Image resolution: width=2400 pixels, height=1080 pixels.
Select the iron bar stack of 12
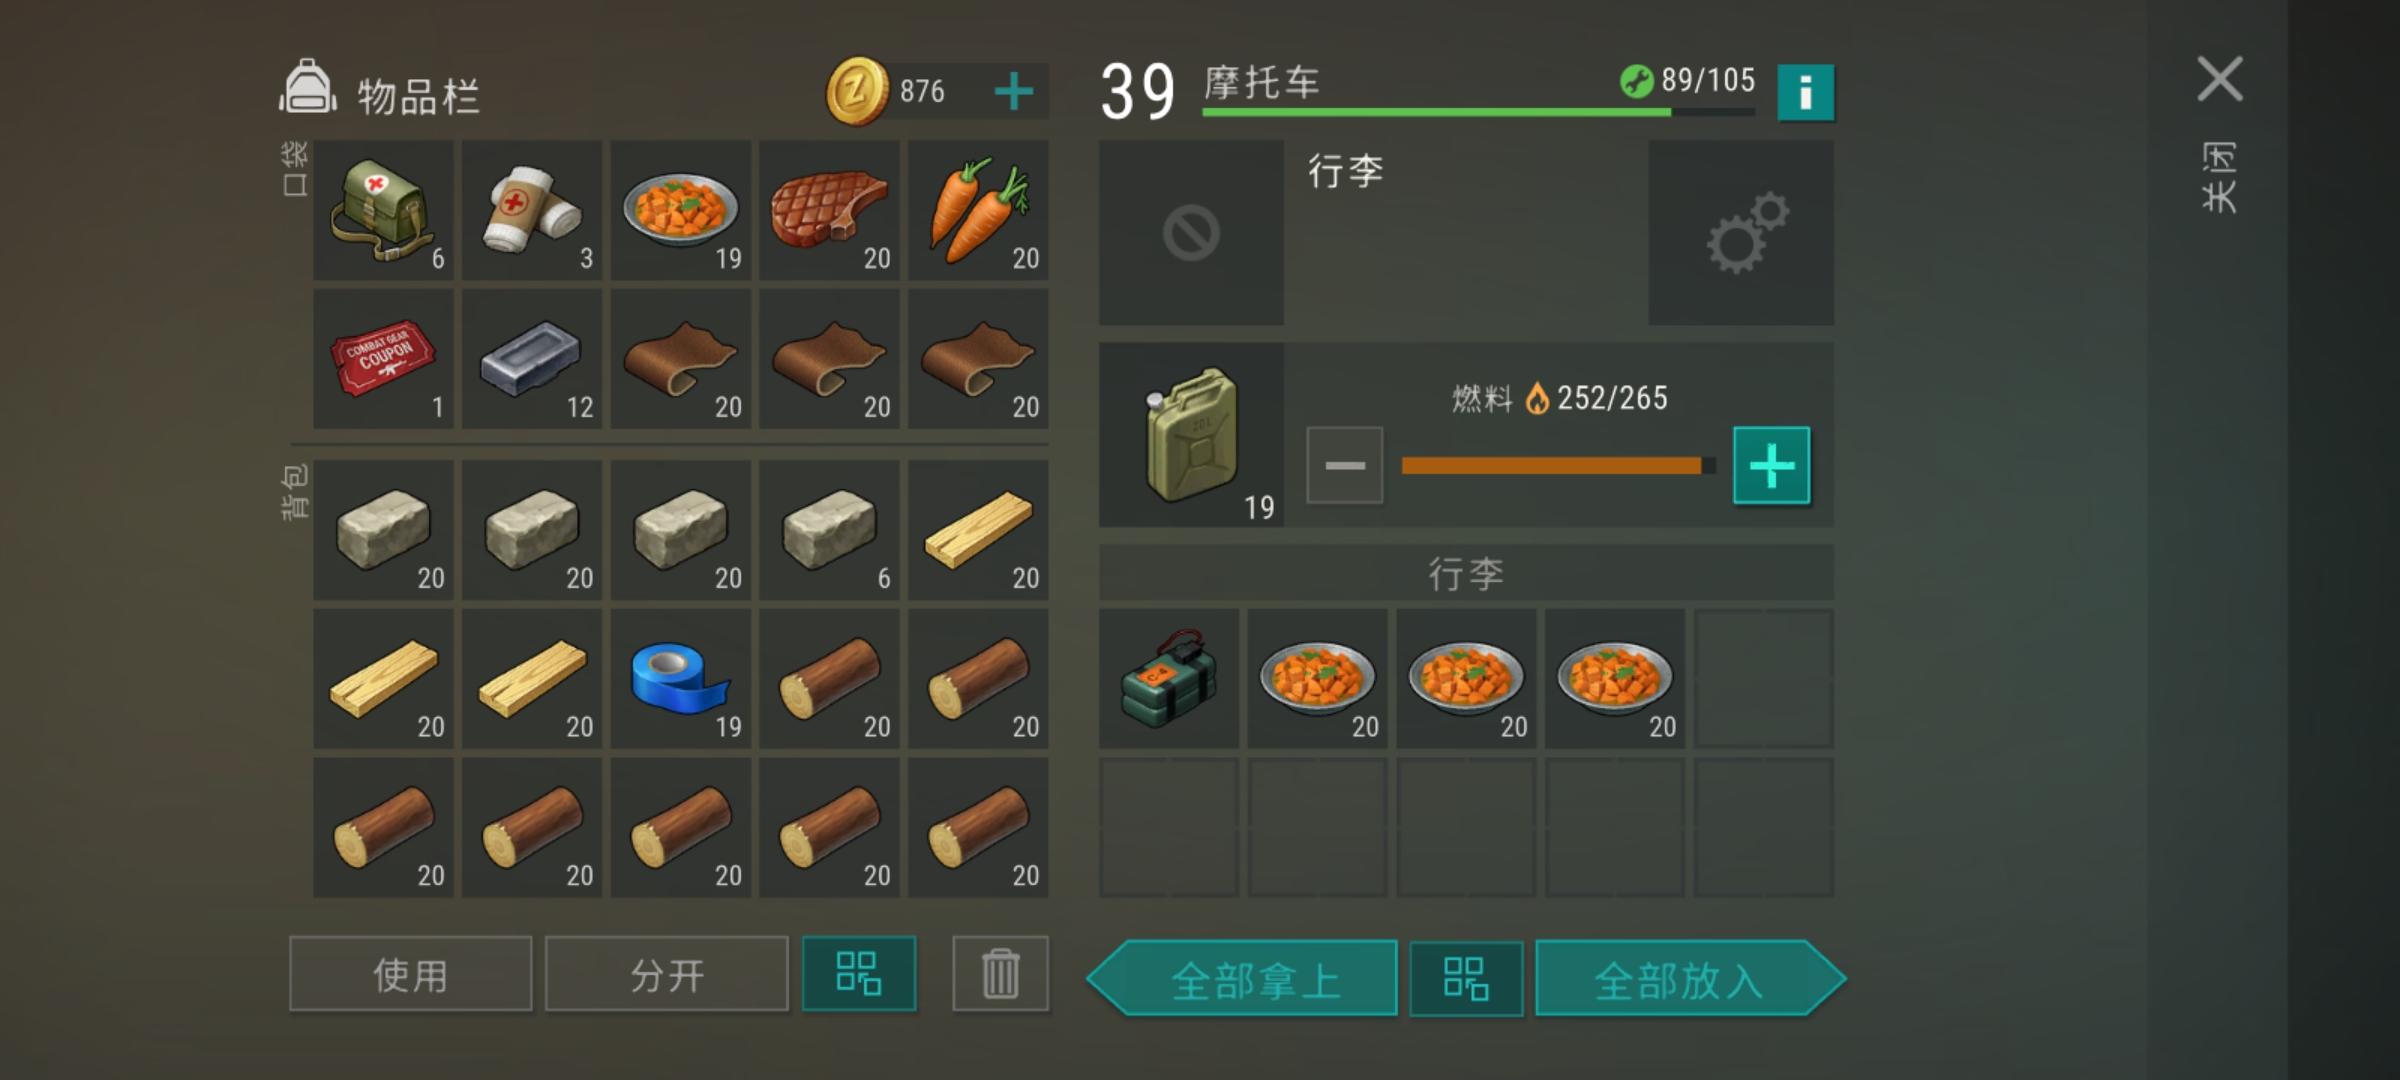[532, 359]
